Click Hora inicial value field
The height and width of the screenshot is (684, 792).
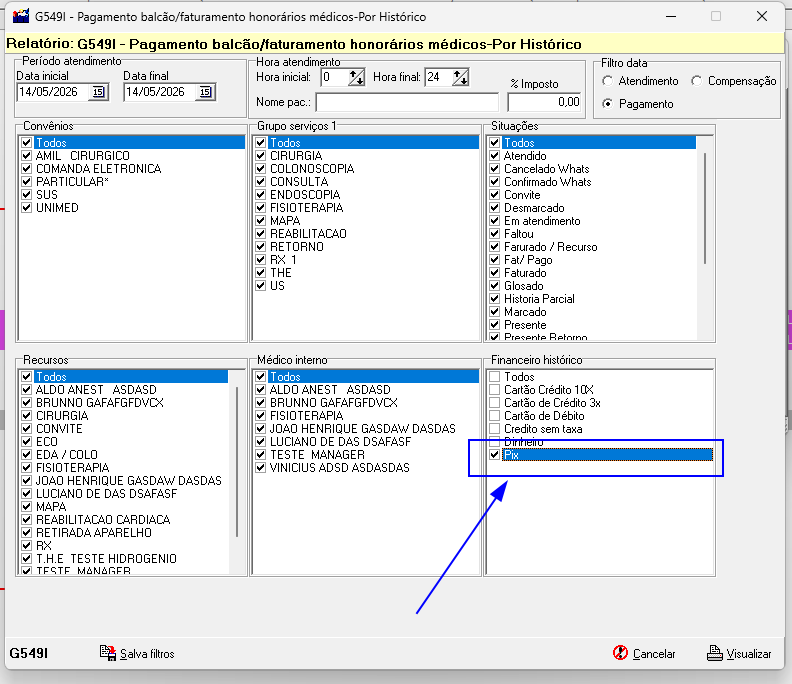[x=335, y=77]
